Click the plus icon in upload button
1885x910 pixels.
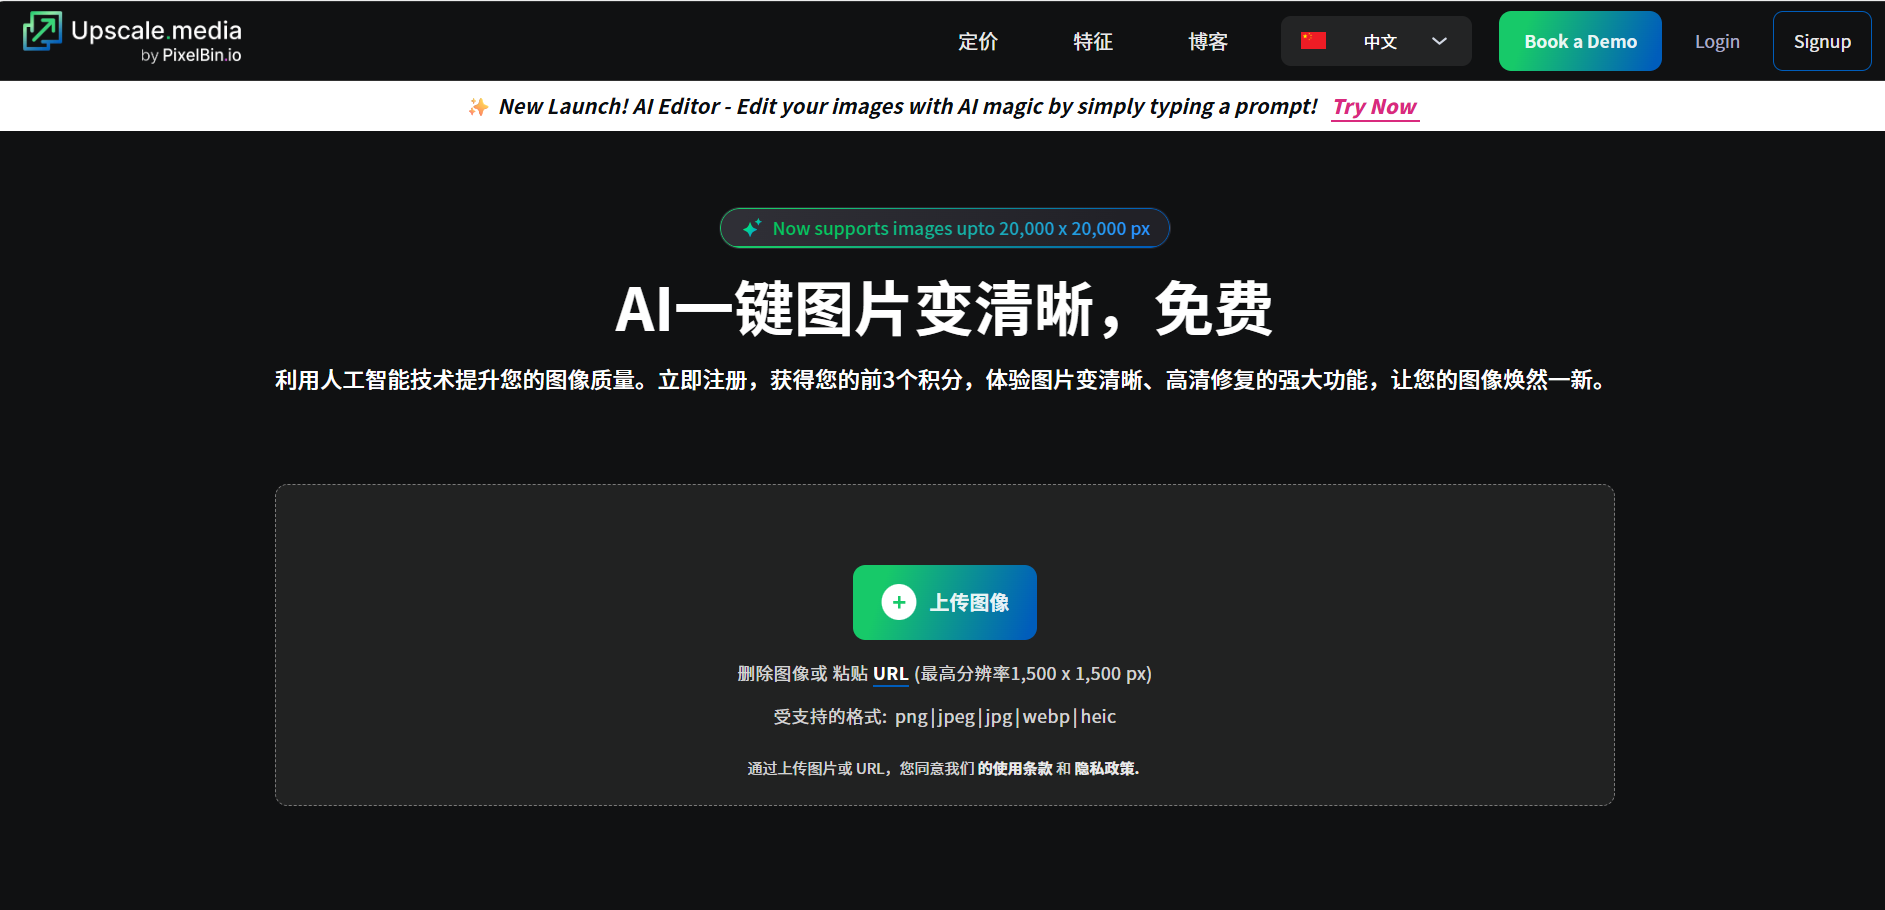898,602
